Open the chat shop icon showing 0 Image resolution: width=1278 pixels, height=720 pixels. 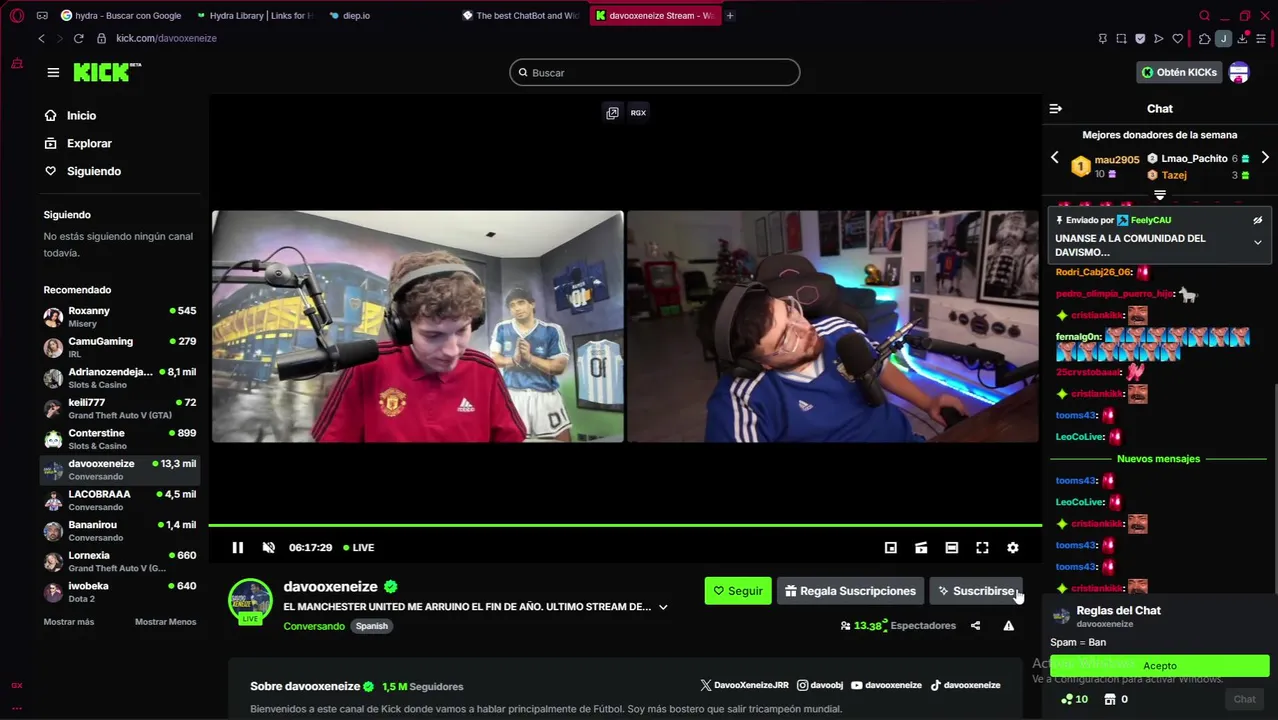point(1116,700)
